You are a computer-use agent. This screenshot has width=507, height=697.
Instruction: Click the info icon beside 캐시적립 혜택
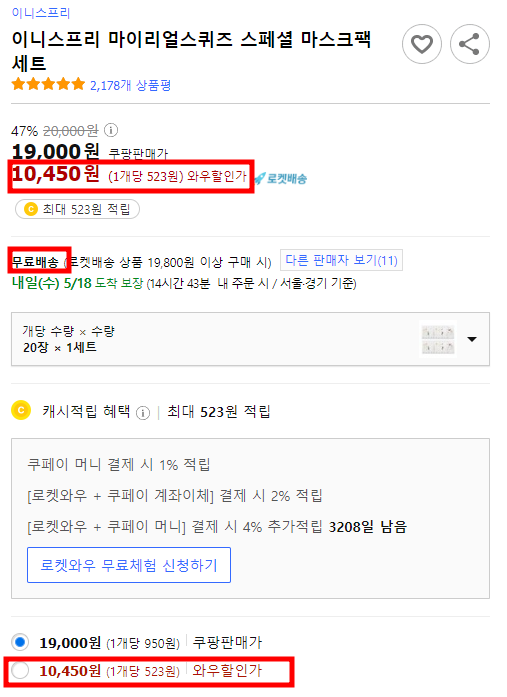click(x=143, y=413)
